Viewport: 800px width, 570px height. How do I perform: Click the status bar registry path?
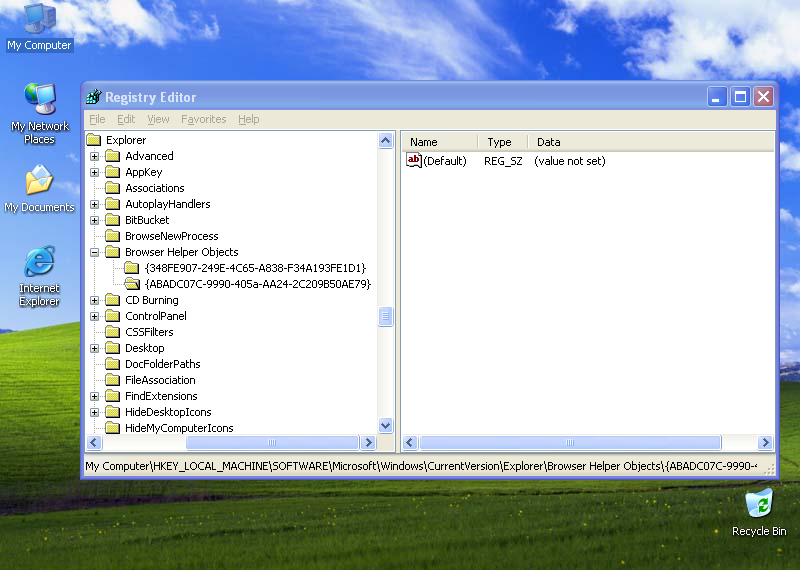point(421,466)
